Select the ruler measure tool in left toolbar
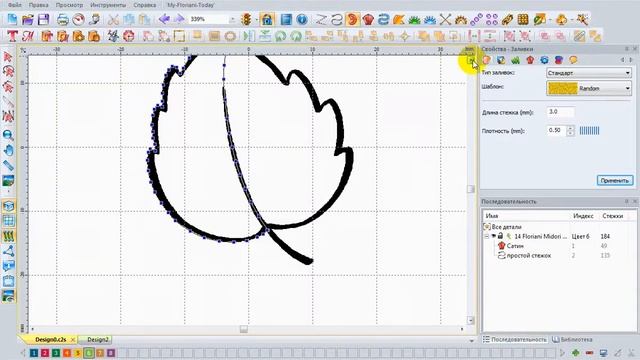Viewport: 640px width, 360px height. click(8, 165)
